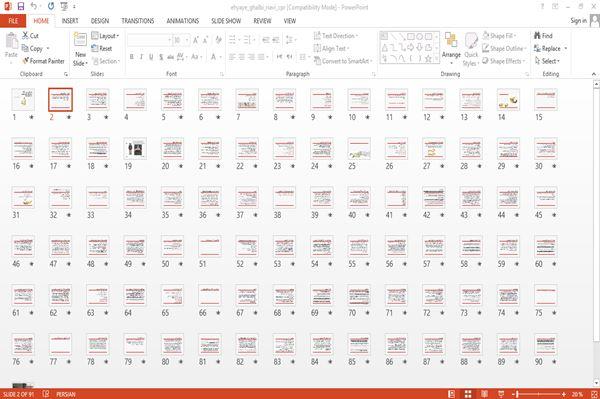This screenshot has height=399, width=600.
Task: Click the PowerPoint app icon in title bar
Action: coord(7,7)
